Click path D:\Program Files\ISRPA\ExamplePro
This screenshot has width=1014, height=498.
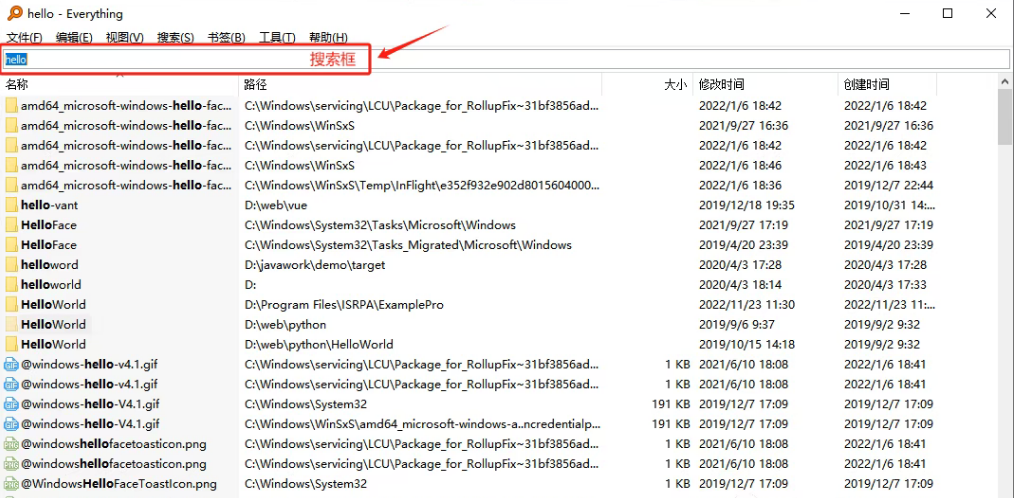click(344, 305)
